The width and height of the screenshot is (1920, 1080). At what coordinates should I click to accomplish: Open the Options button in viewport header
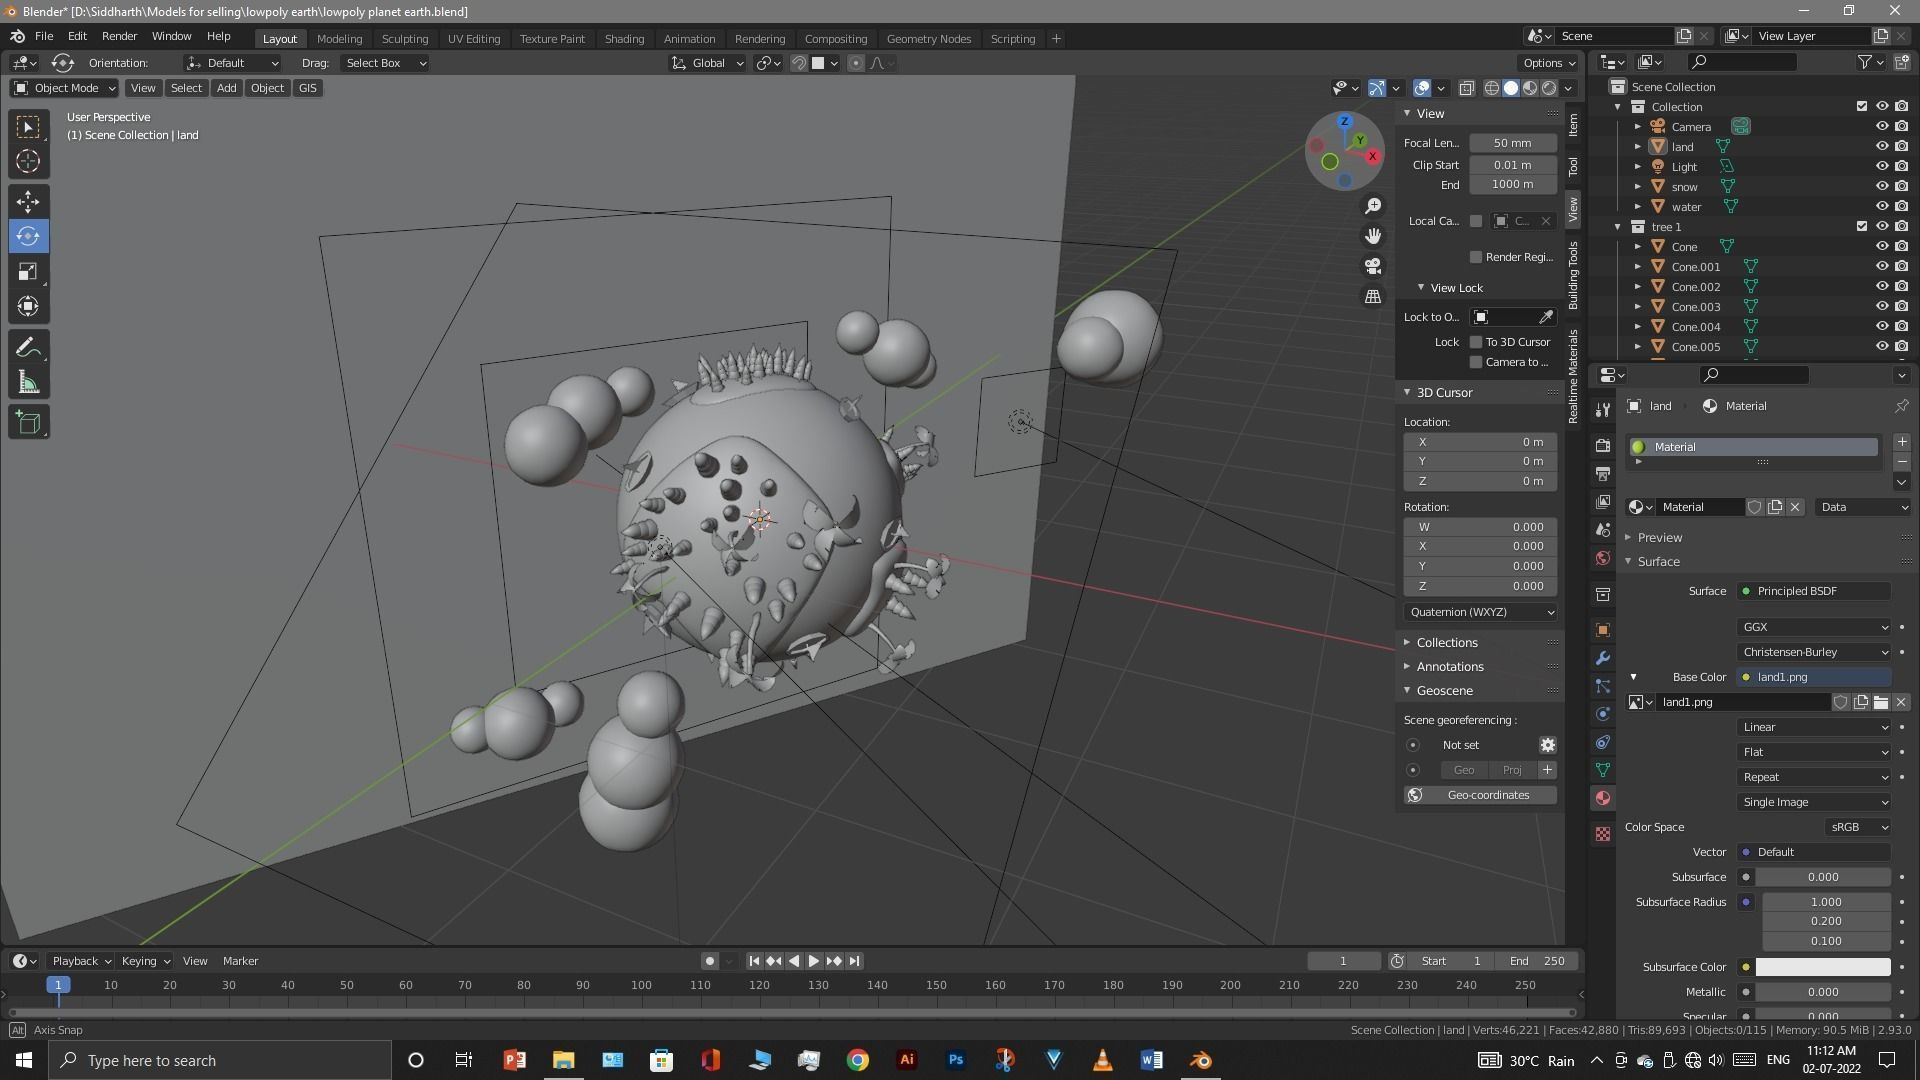1549,63
